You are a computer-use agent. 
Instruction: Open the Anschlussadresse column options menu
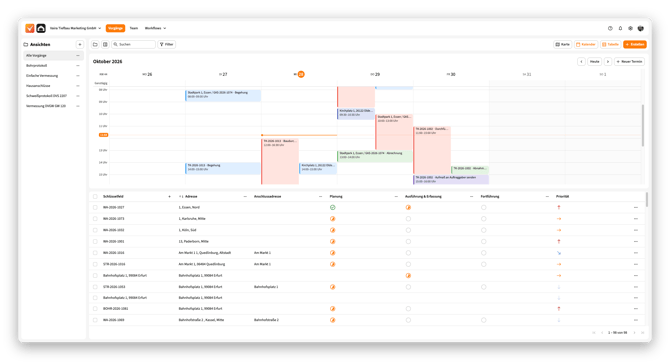pos(320,196)
